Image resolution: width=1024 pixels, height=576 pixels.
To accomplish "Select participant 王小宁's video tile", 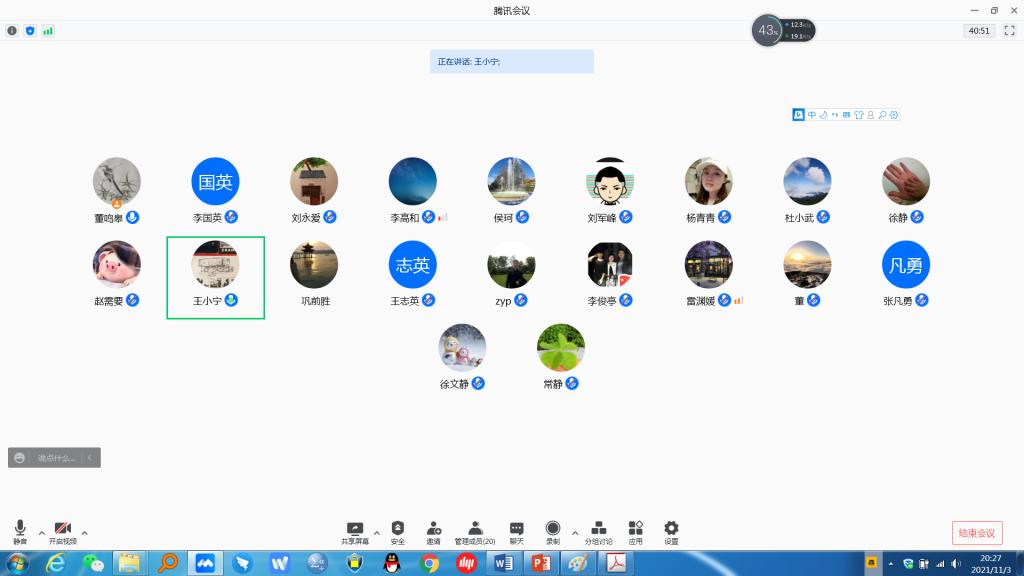I will 215,277.
